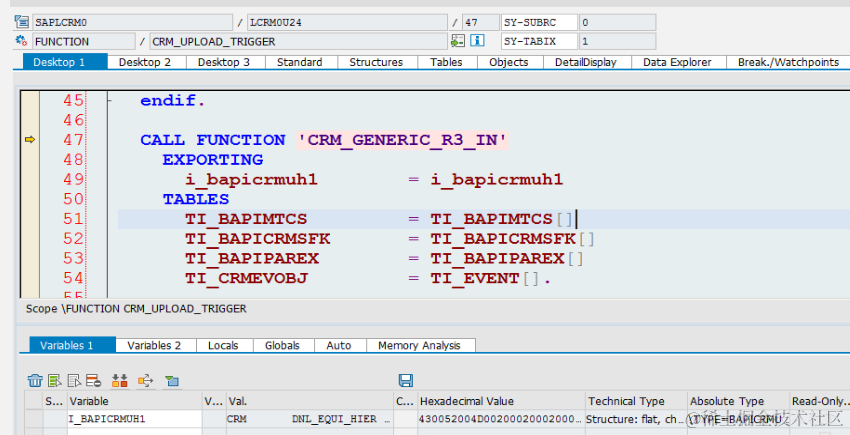Open the DetailDisplay tab

coord(586,62)
